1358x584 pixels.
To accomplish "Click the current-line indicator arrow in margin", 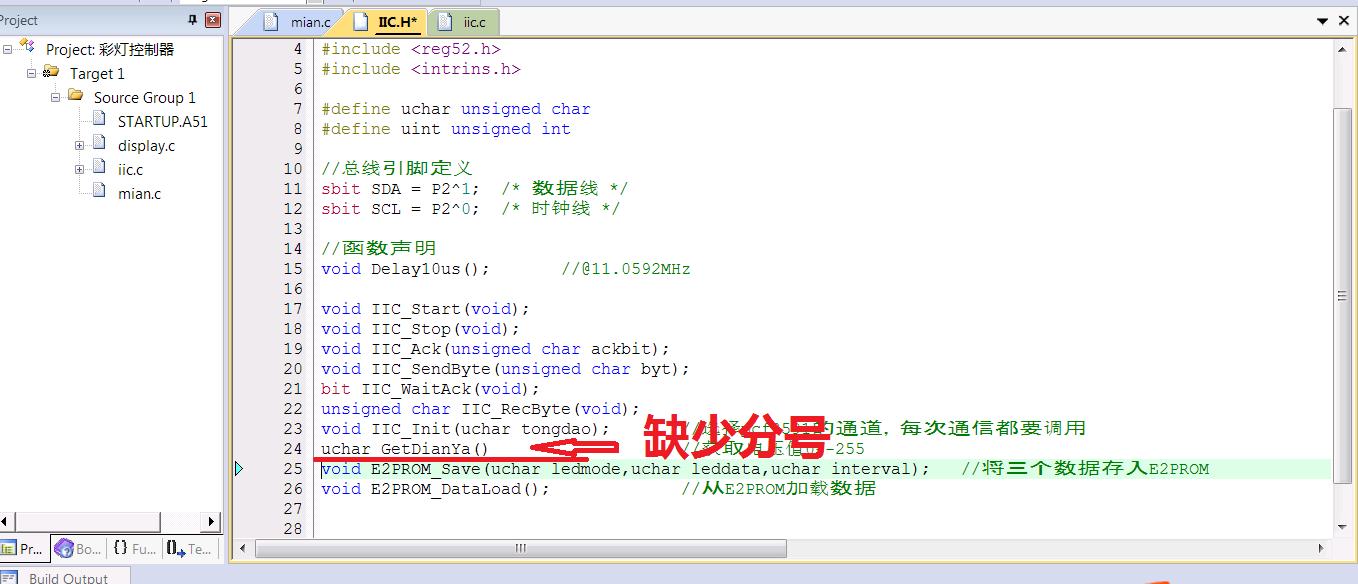I will (x=240, y=468).
